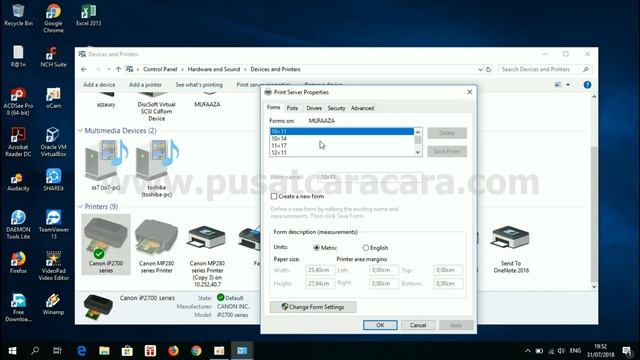Viewport: 640px width, 360px height.
Task: Select form 10×14 in list
Action: 342,139
